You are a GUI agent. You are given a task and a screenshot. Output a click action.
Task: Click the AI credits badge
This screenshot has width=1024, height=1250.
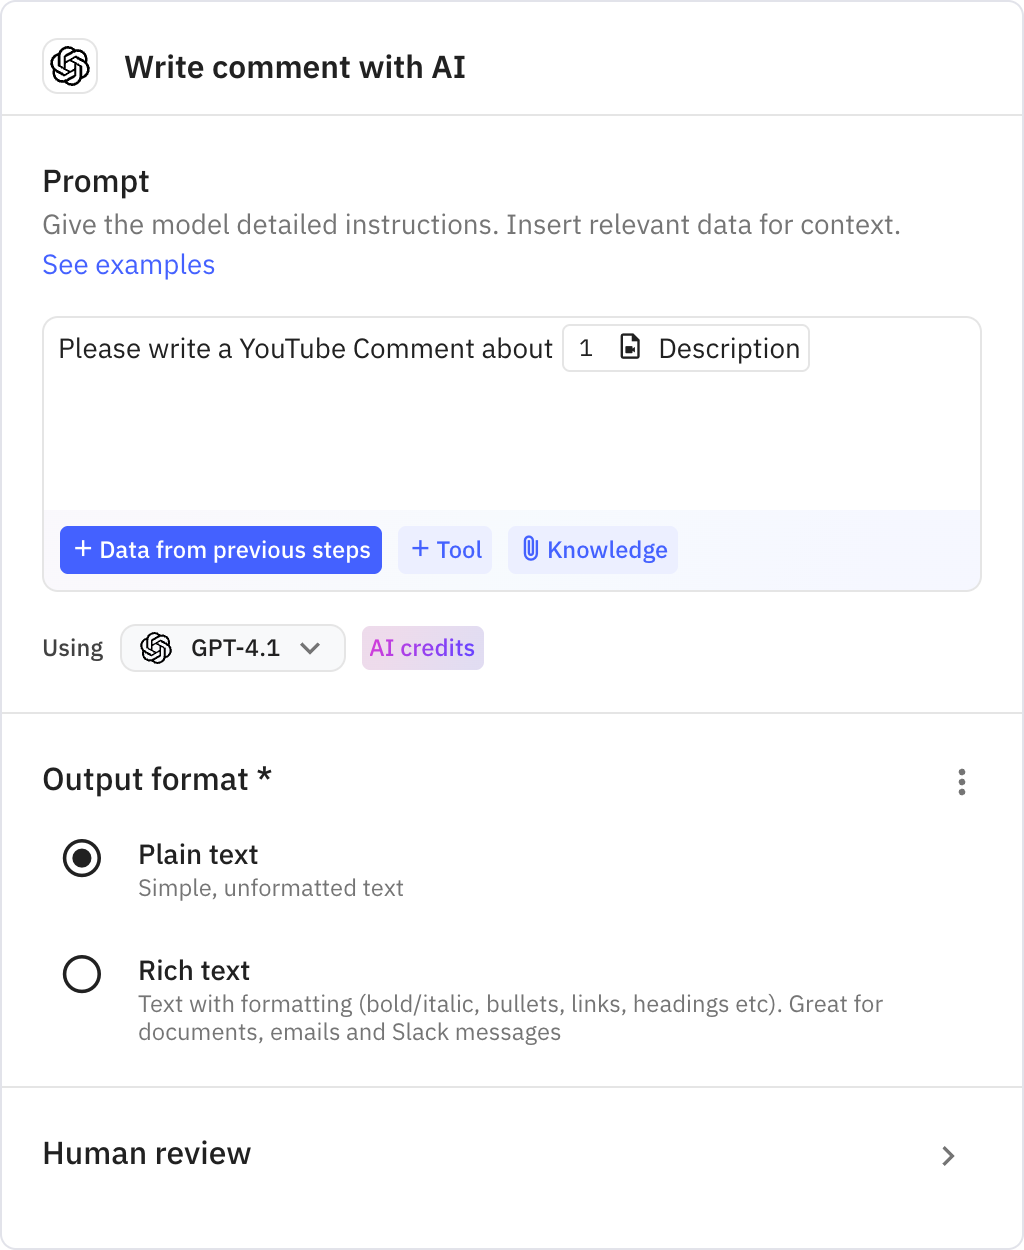point(422,648)
